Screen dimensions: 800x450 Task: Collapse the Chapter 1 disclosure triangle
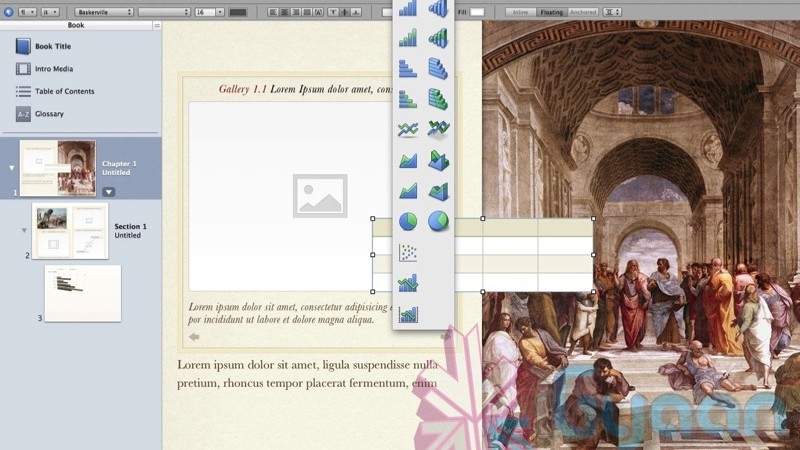(12, 168)
